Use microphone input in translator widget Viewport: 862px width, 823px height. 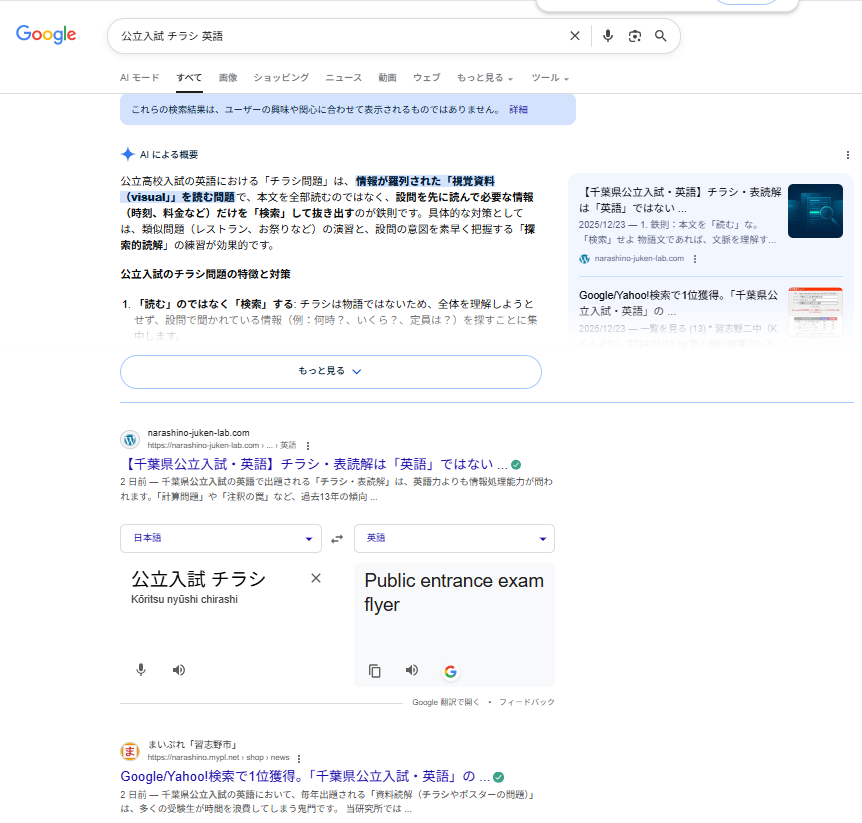click(141, 670)
